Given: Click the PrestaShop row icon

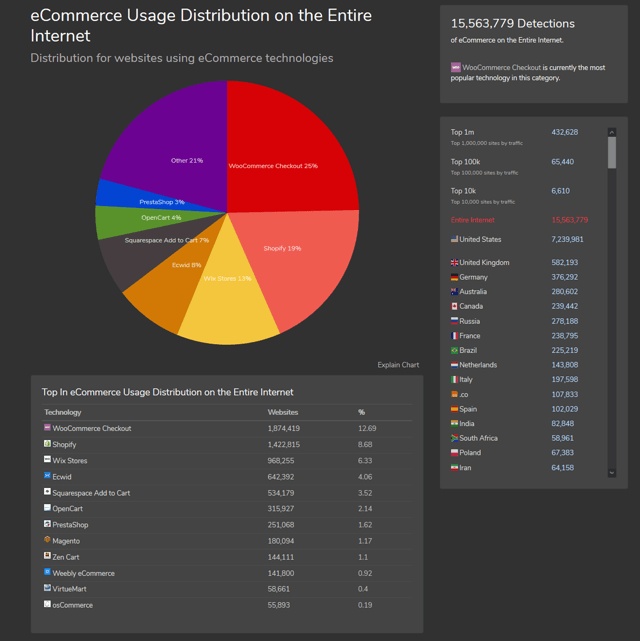Looking at the screenshot, I should 47,524.
